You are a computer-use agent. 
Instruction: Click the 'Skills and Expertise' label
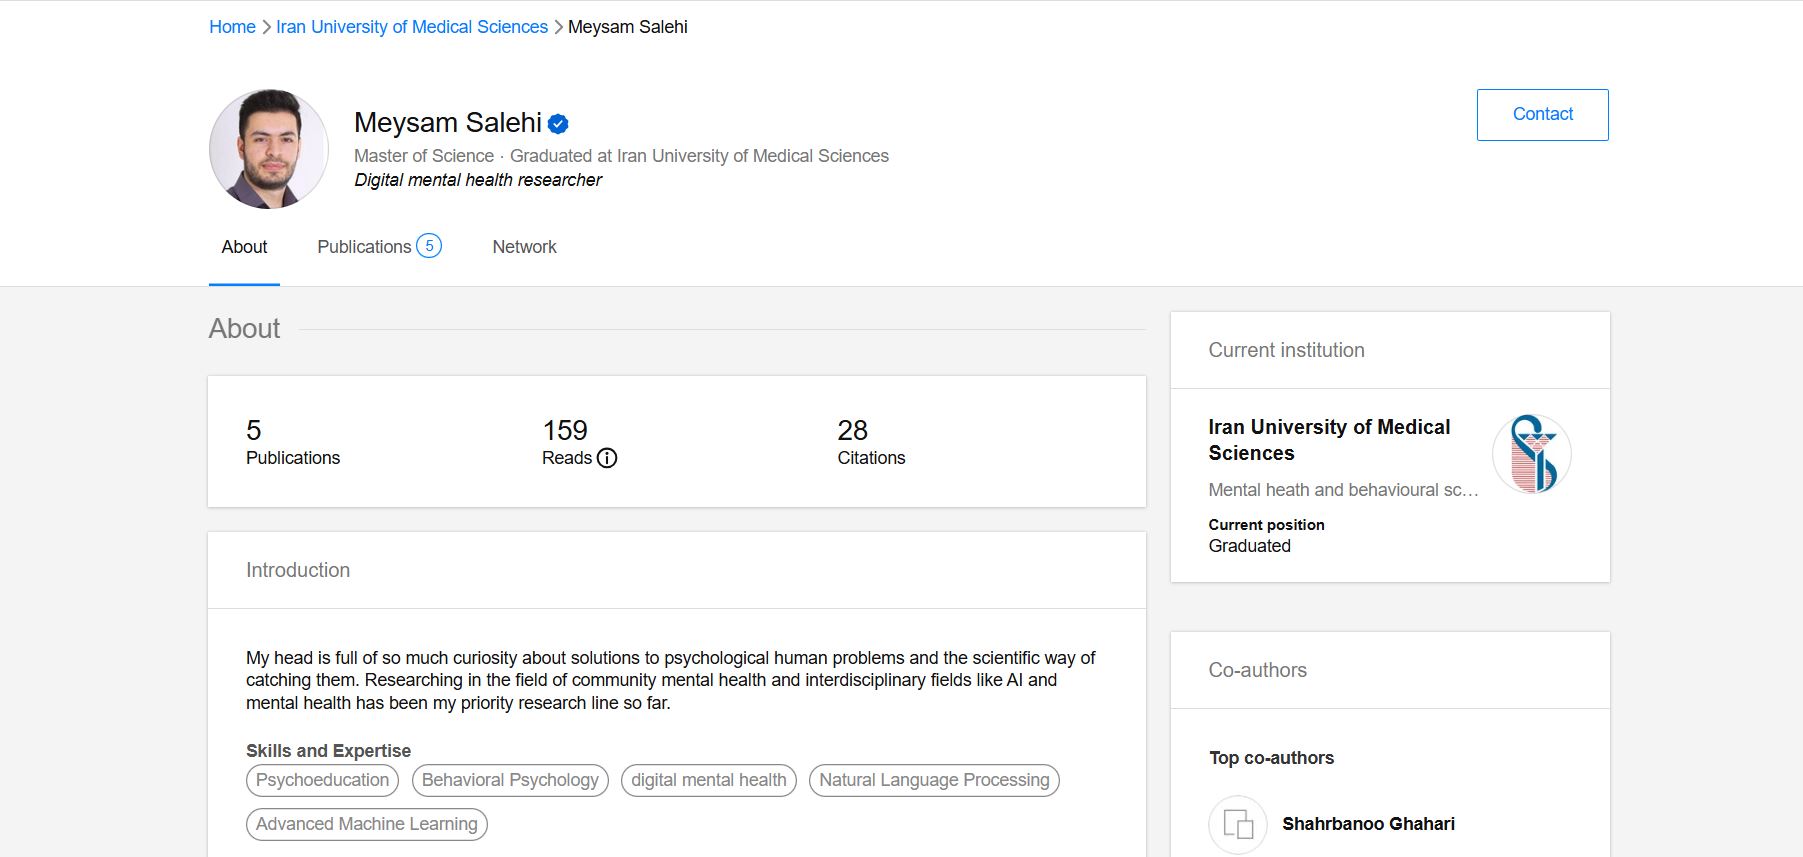tap(328, 751)
